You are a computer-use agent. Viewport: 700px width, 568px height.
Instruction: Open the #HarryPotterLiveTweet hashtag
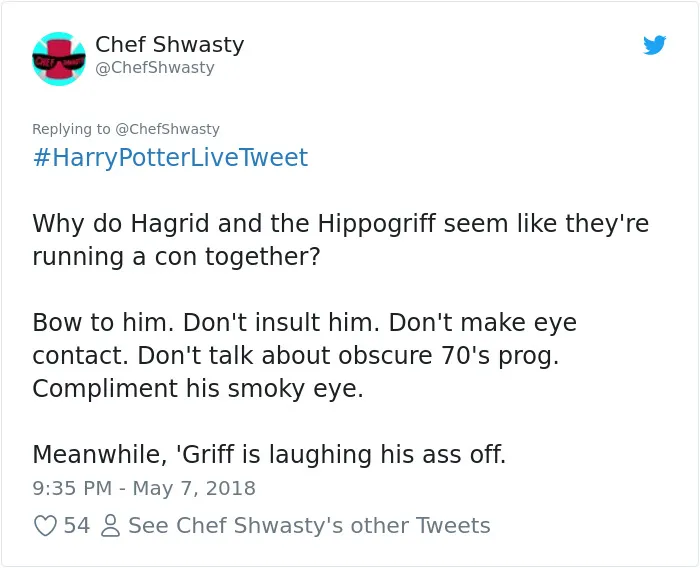coord(170,157)
